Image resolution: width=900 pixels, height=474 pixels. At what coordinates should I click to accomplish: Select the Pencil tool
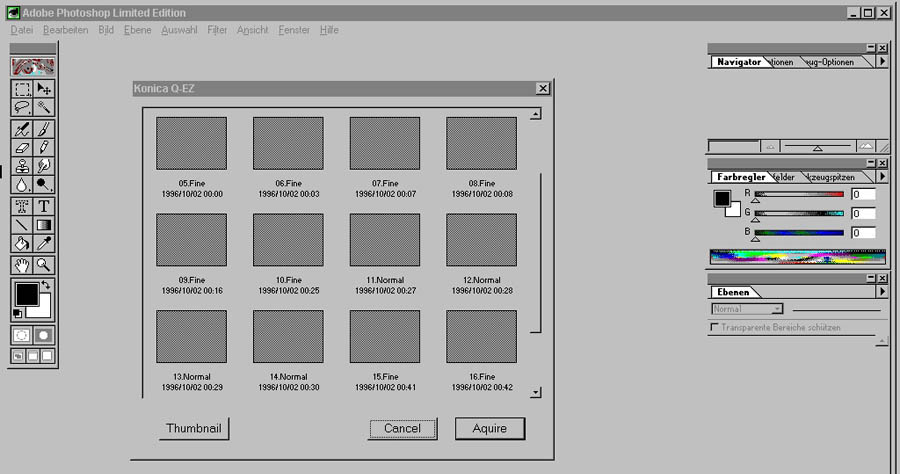44,147
